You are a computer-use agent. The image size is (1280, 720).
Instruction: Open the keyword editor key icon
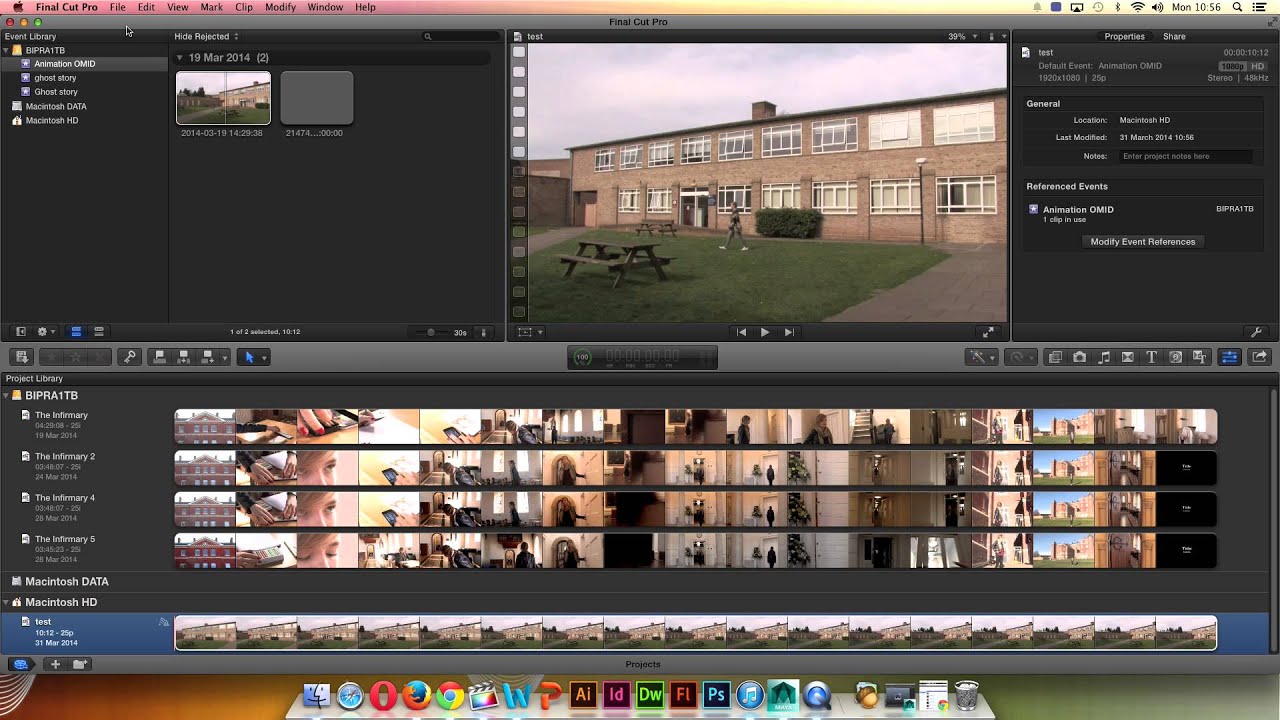129,357
